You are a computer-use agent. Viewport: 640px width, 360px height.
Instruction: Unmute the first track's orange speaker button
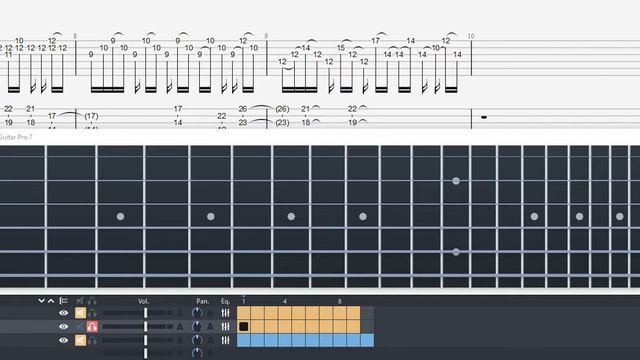coord(80,313)
